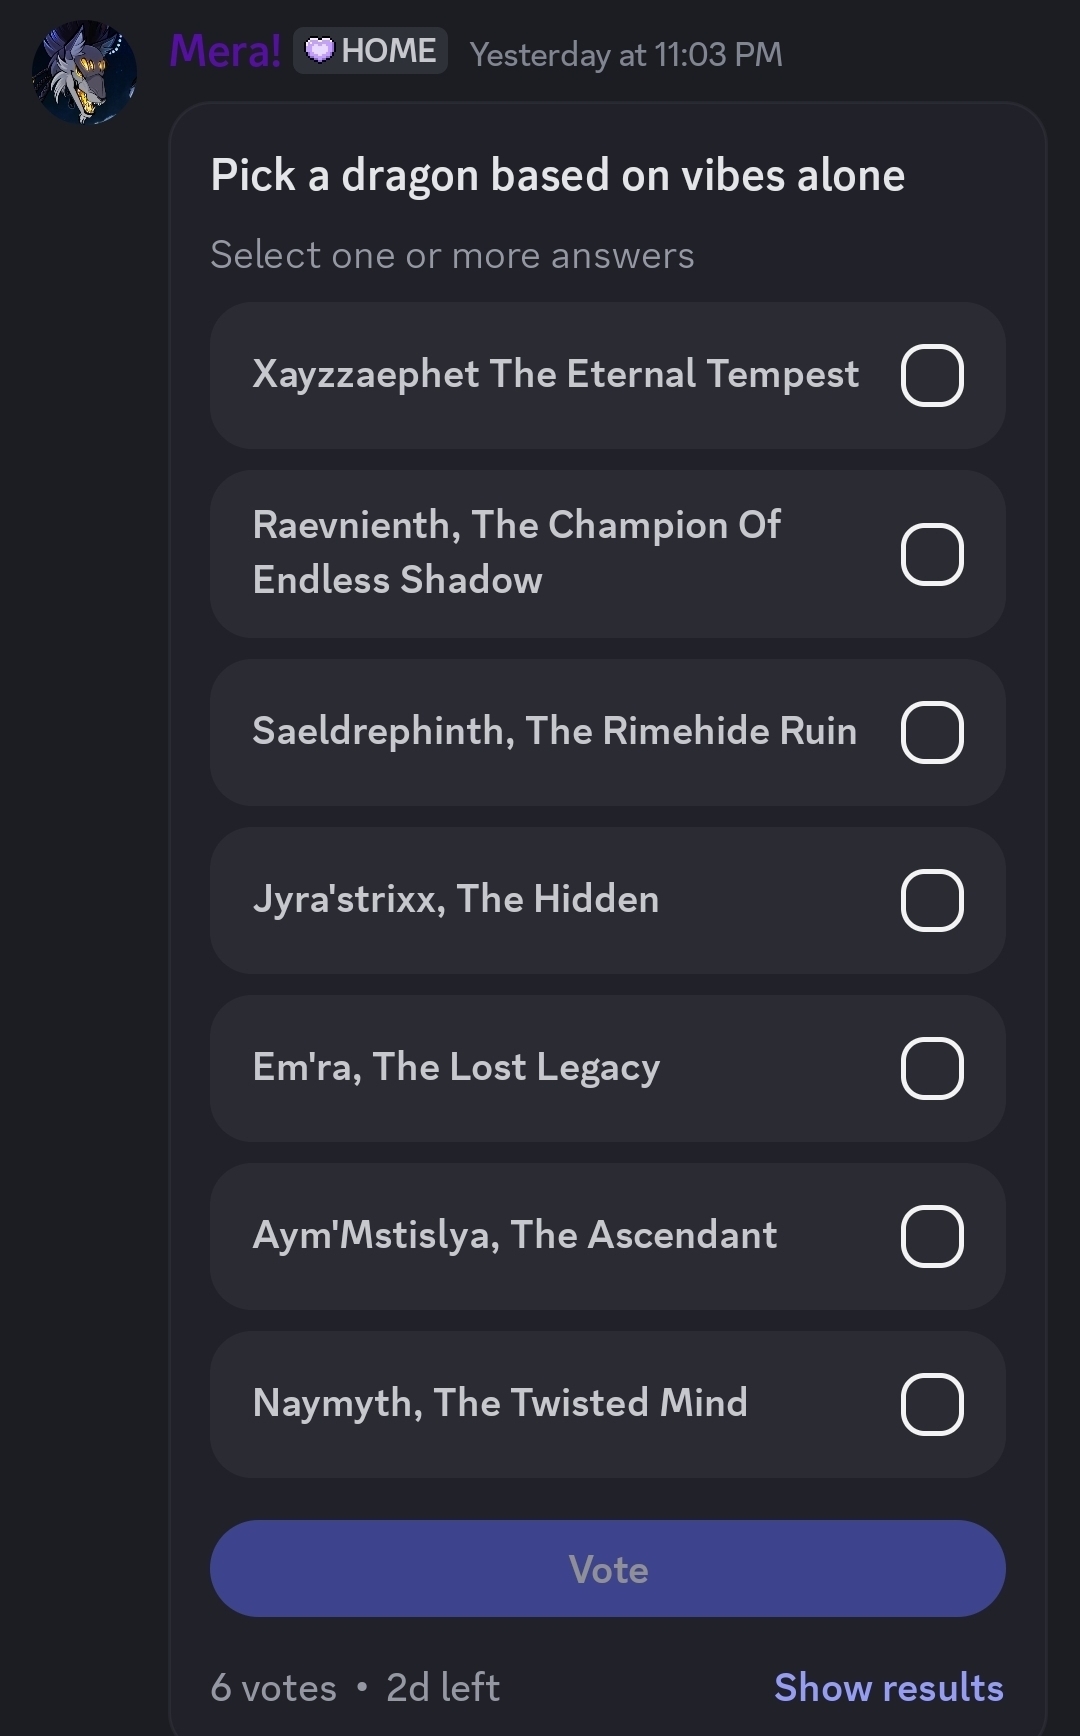
Task: Tick the Naymyth, The Twisted Mind checkbox
Action: (932, 1404)
